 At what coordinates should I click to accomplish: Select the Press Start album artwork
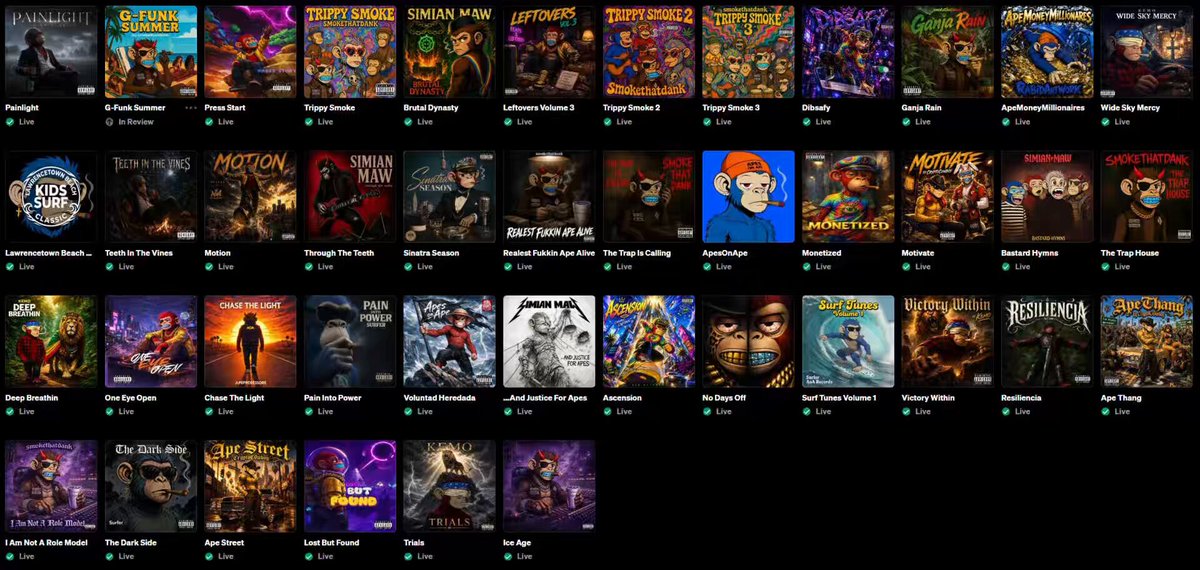click(x=250, y=52)
